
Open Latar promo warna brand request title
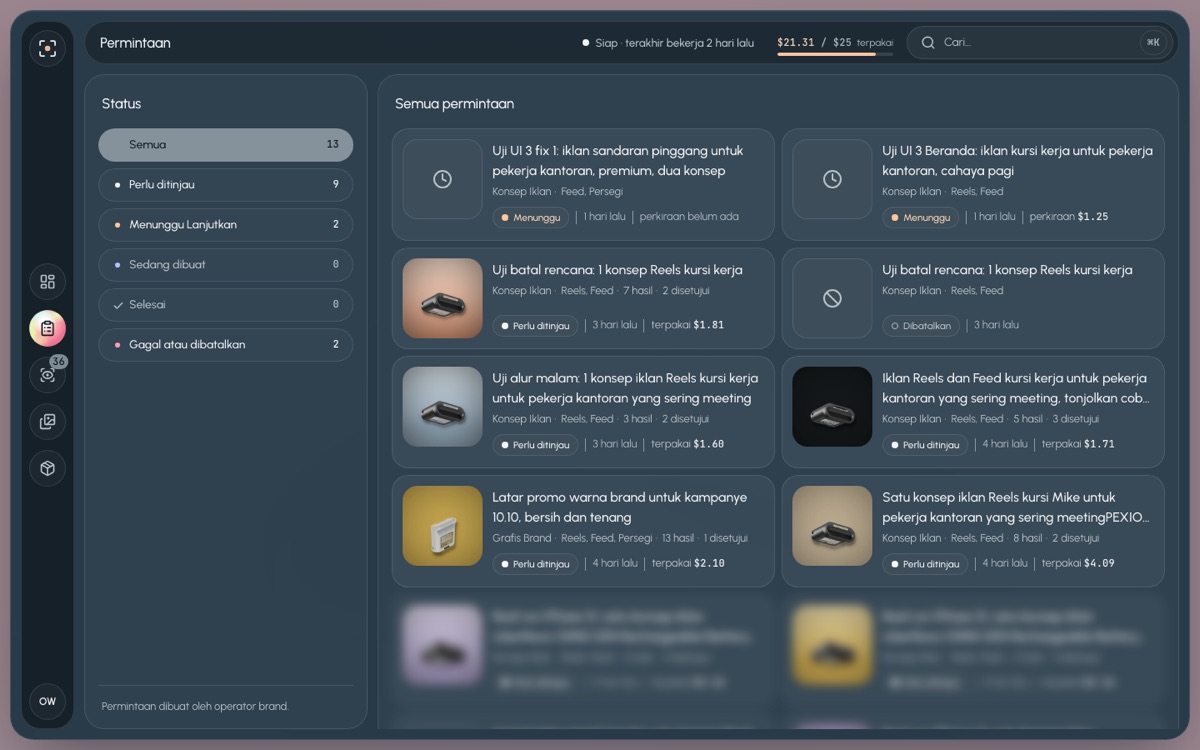(x=619, y=507)
